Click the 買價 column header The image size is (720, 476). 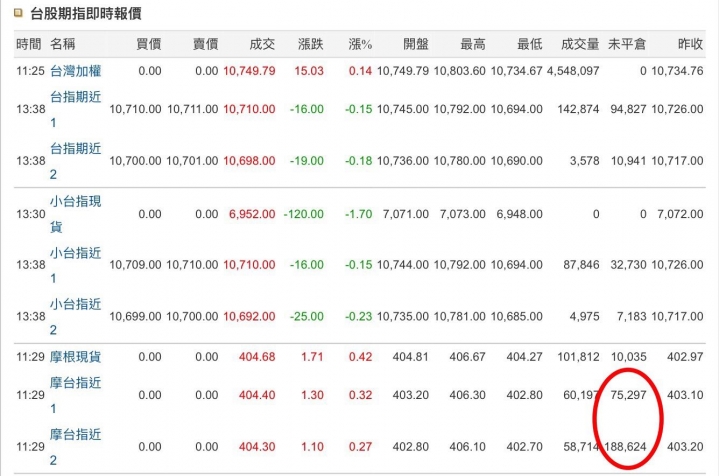149,44
